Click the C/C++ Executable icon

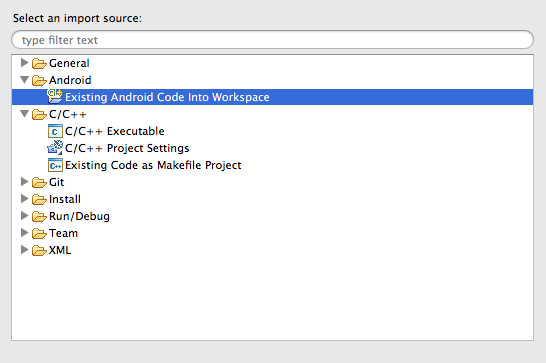click(55, 131)
